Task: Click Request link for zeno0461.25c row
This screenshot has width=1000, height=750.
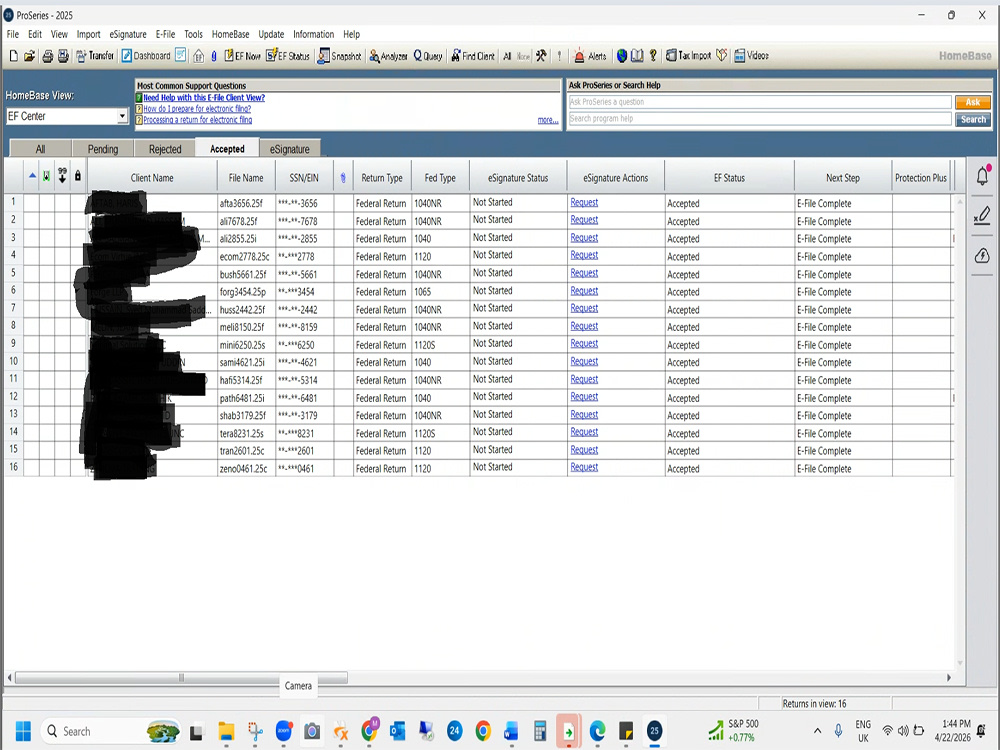Action: tap(584, 467)
